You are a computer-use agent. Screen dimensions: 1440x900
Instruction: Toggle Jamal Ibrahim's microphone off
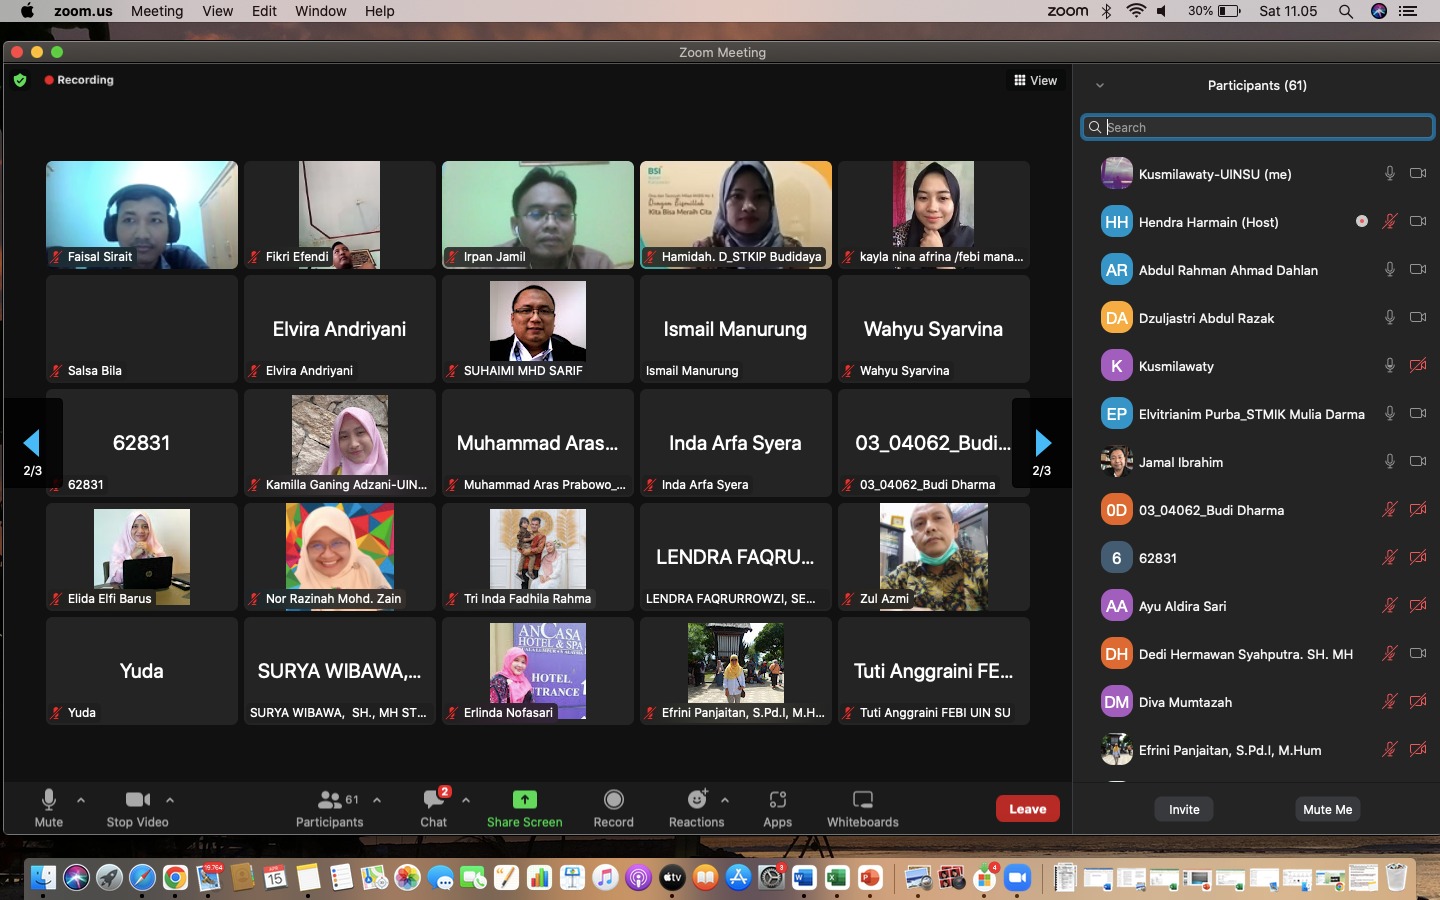coord(1389,462)
